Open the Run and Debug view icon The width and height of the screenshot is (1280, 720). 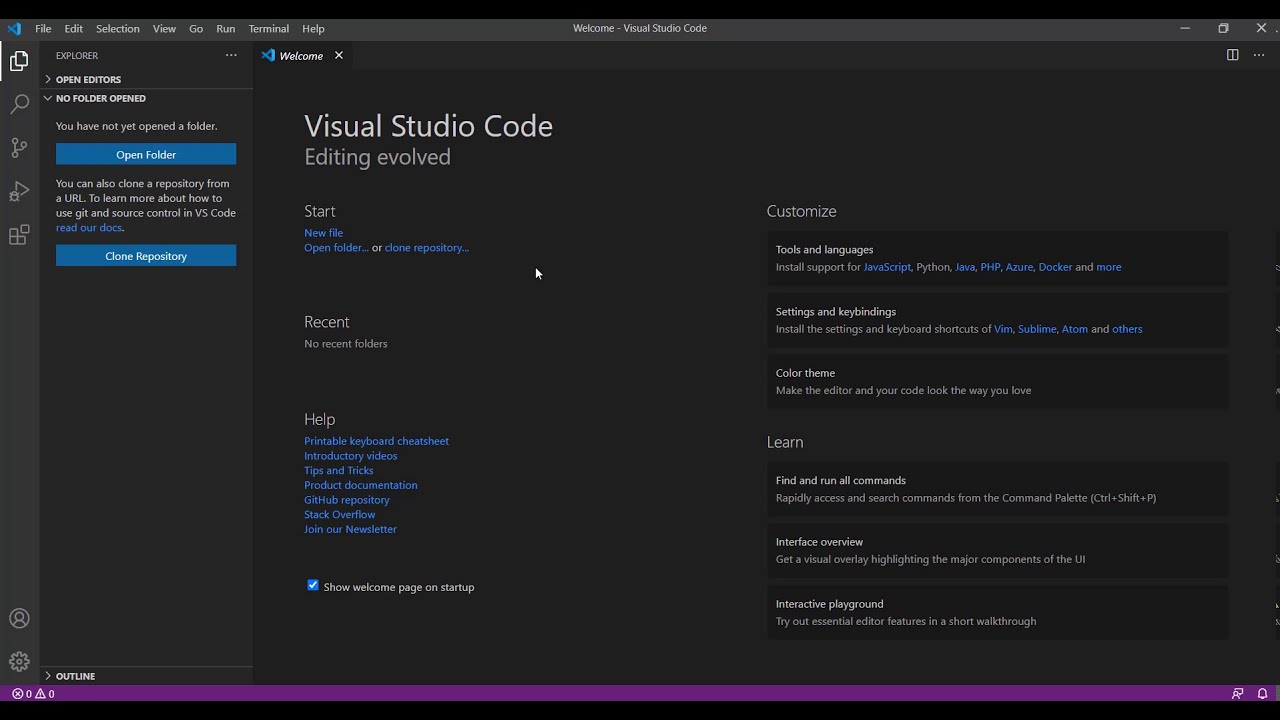[x=19, y=192]
